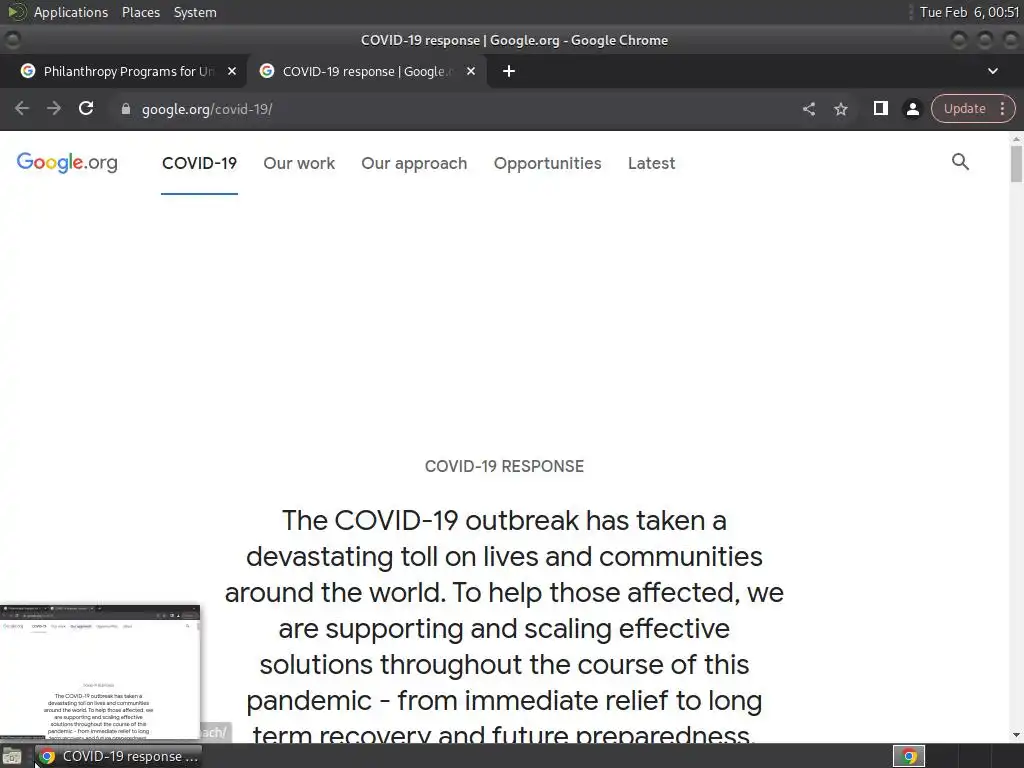Click scrollbar up arrow
This screenshot has height=768, width=1024.
1016,138
